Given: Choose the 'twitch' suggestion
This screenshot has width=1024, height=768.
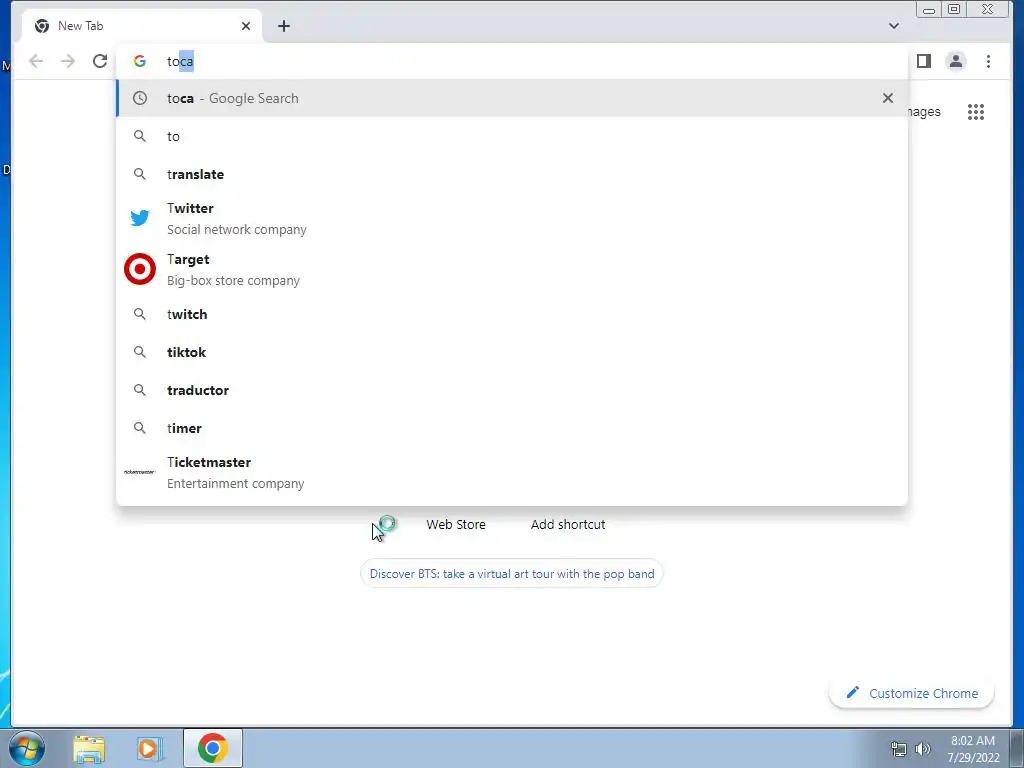Looking at the screenshot, I should [x=512, y=314].
